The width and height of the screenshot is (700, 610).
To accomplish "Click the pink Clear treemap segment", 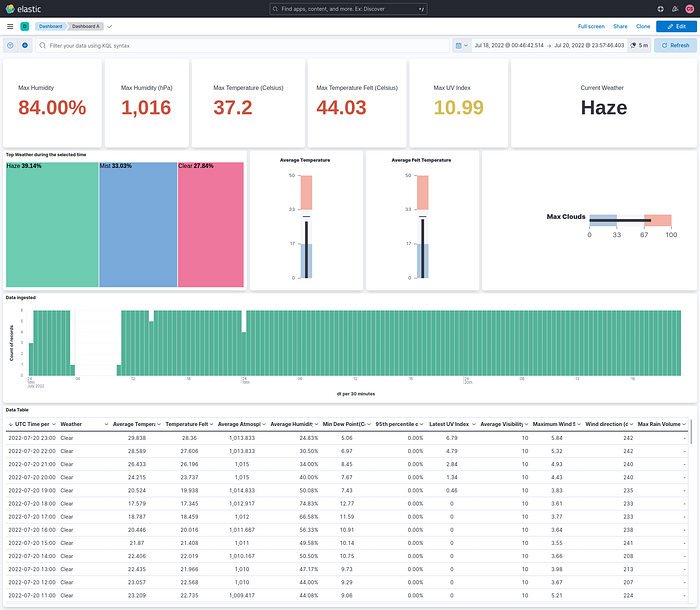I will 211,225.
